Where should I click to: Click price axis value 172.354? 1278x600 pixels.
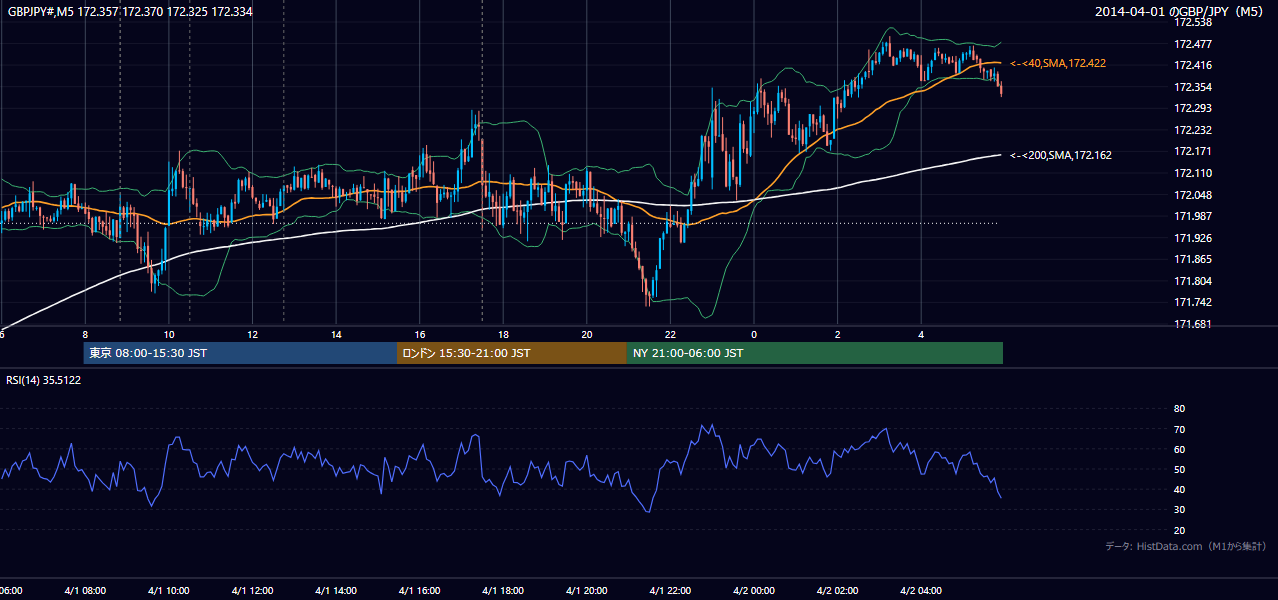pyautogui.click(x=1193, y=87)
